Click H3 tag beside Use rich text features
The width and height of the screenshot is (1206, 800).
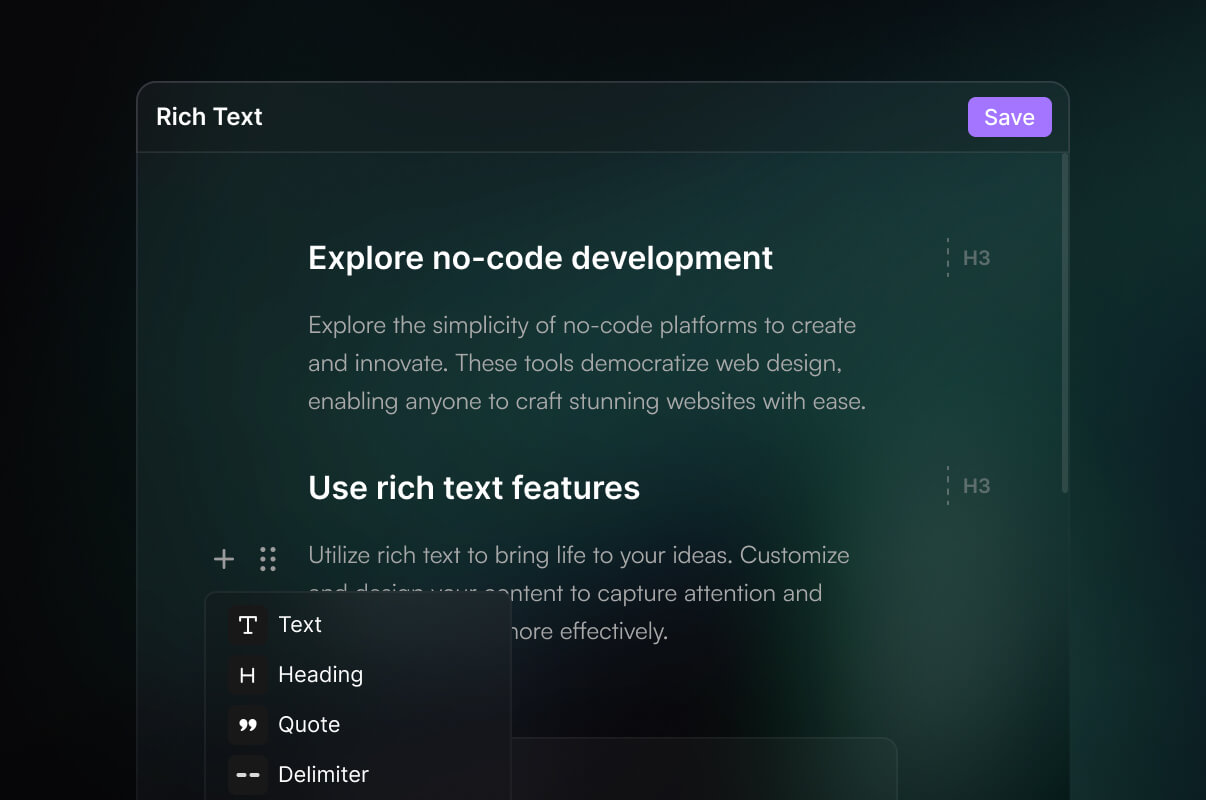(x=976, y=486)
